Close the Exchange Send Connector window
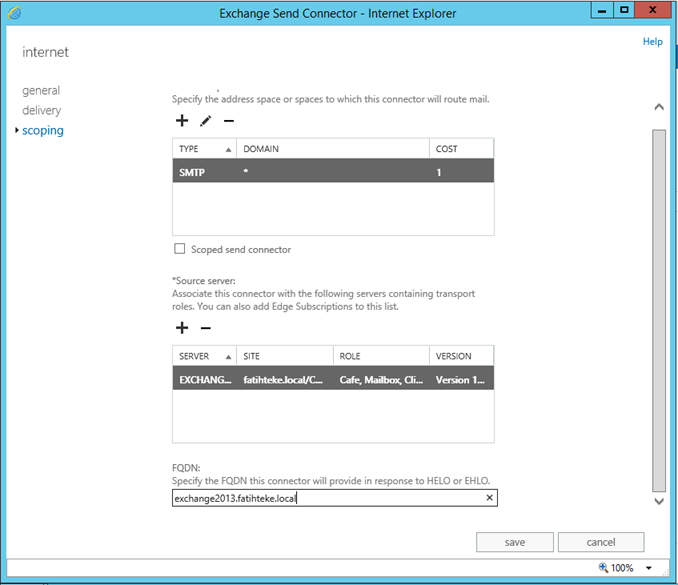This screenshot has width=678, height=585. point(652,10)
